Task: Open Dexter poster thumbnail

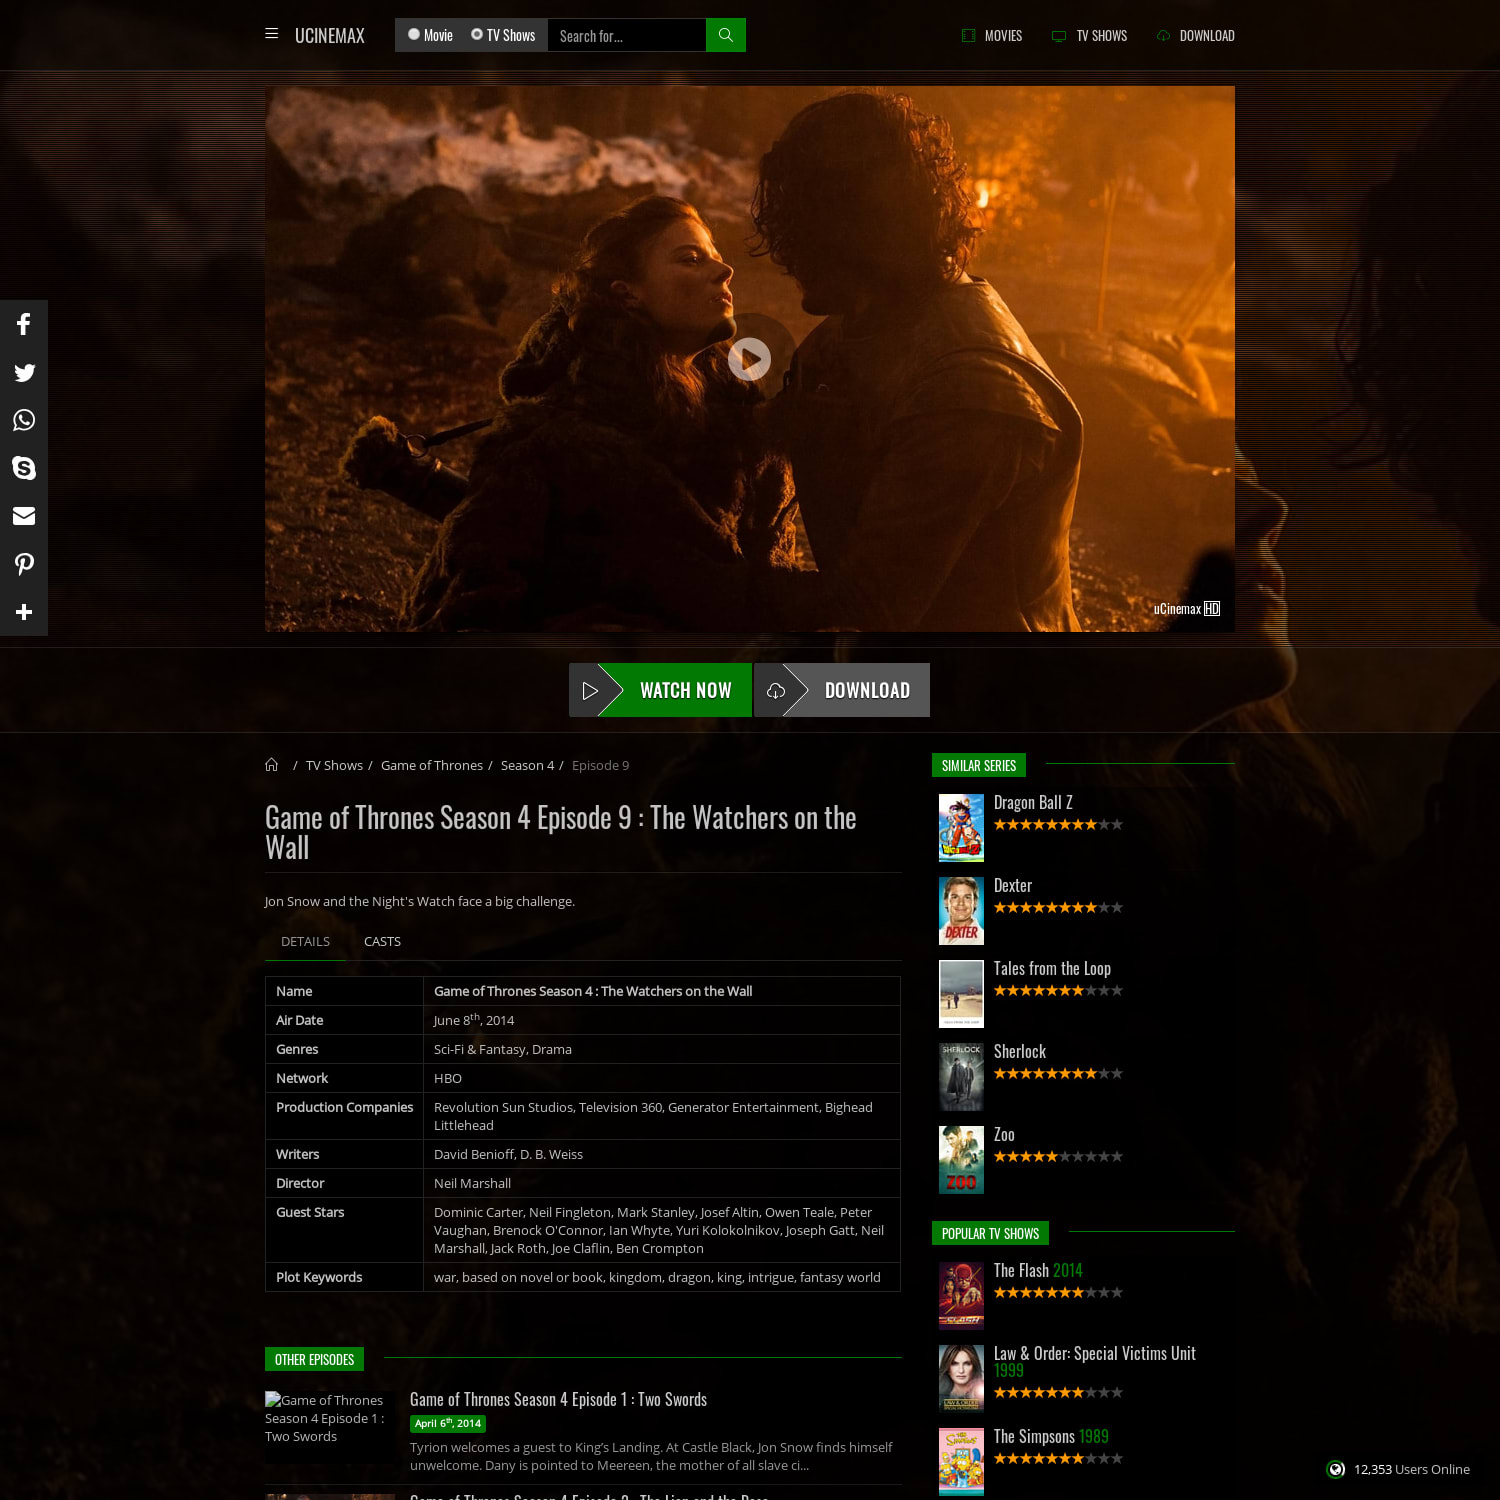Action: pyautogui.click(x=961, y=911)
